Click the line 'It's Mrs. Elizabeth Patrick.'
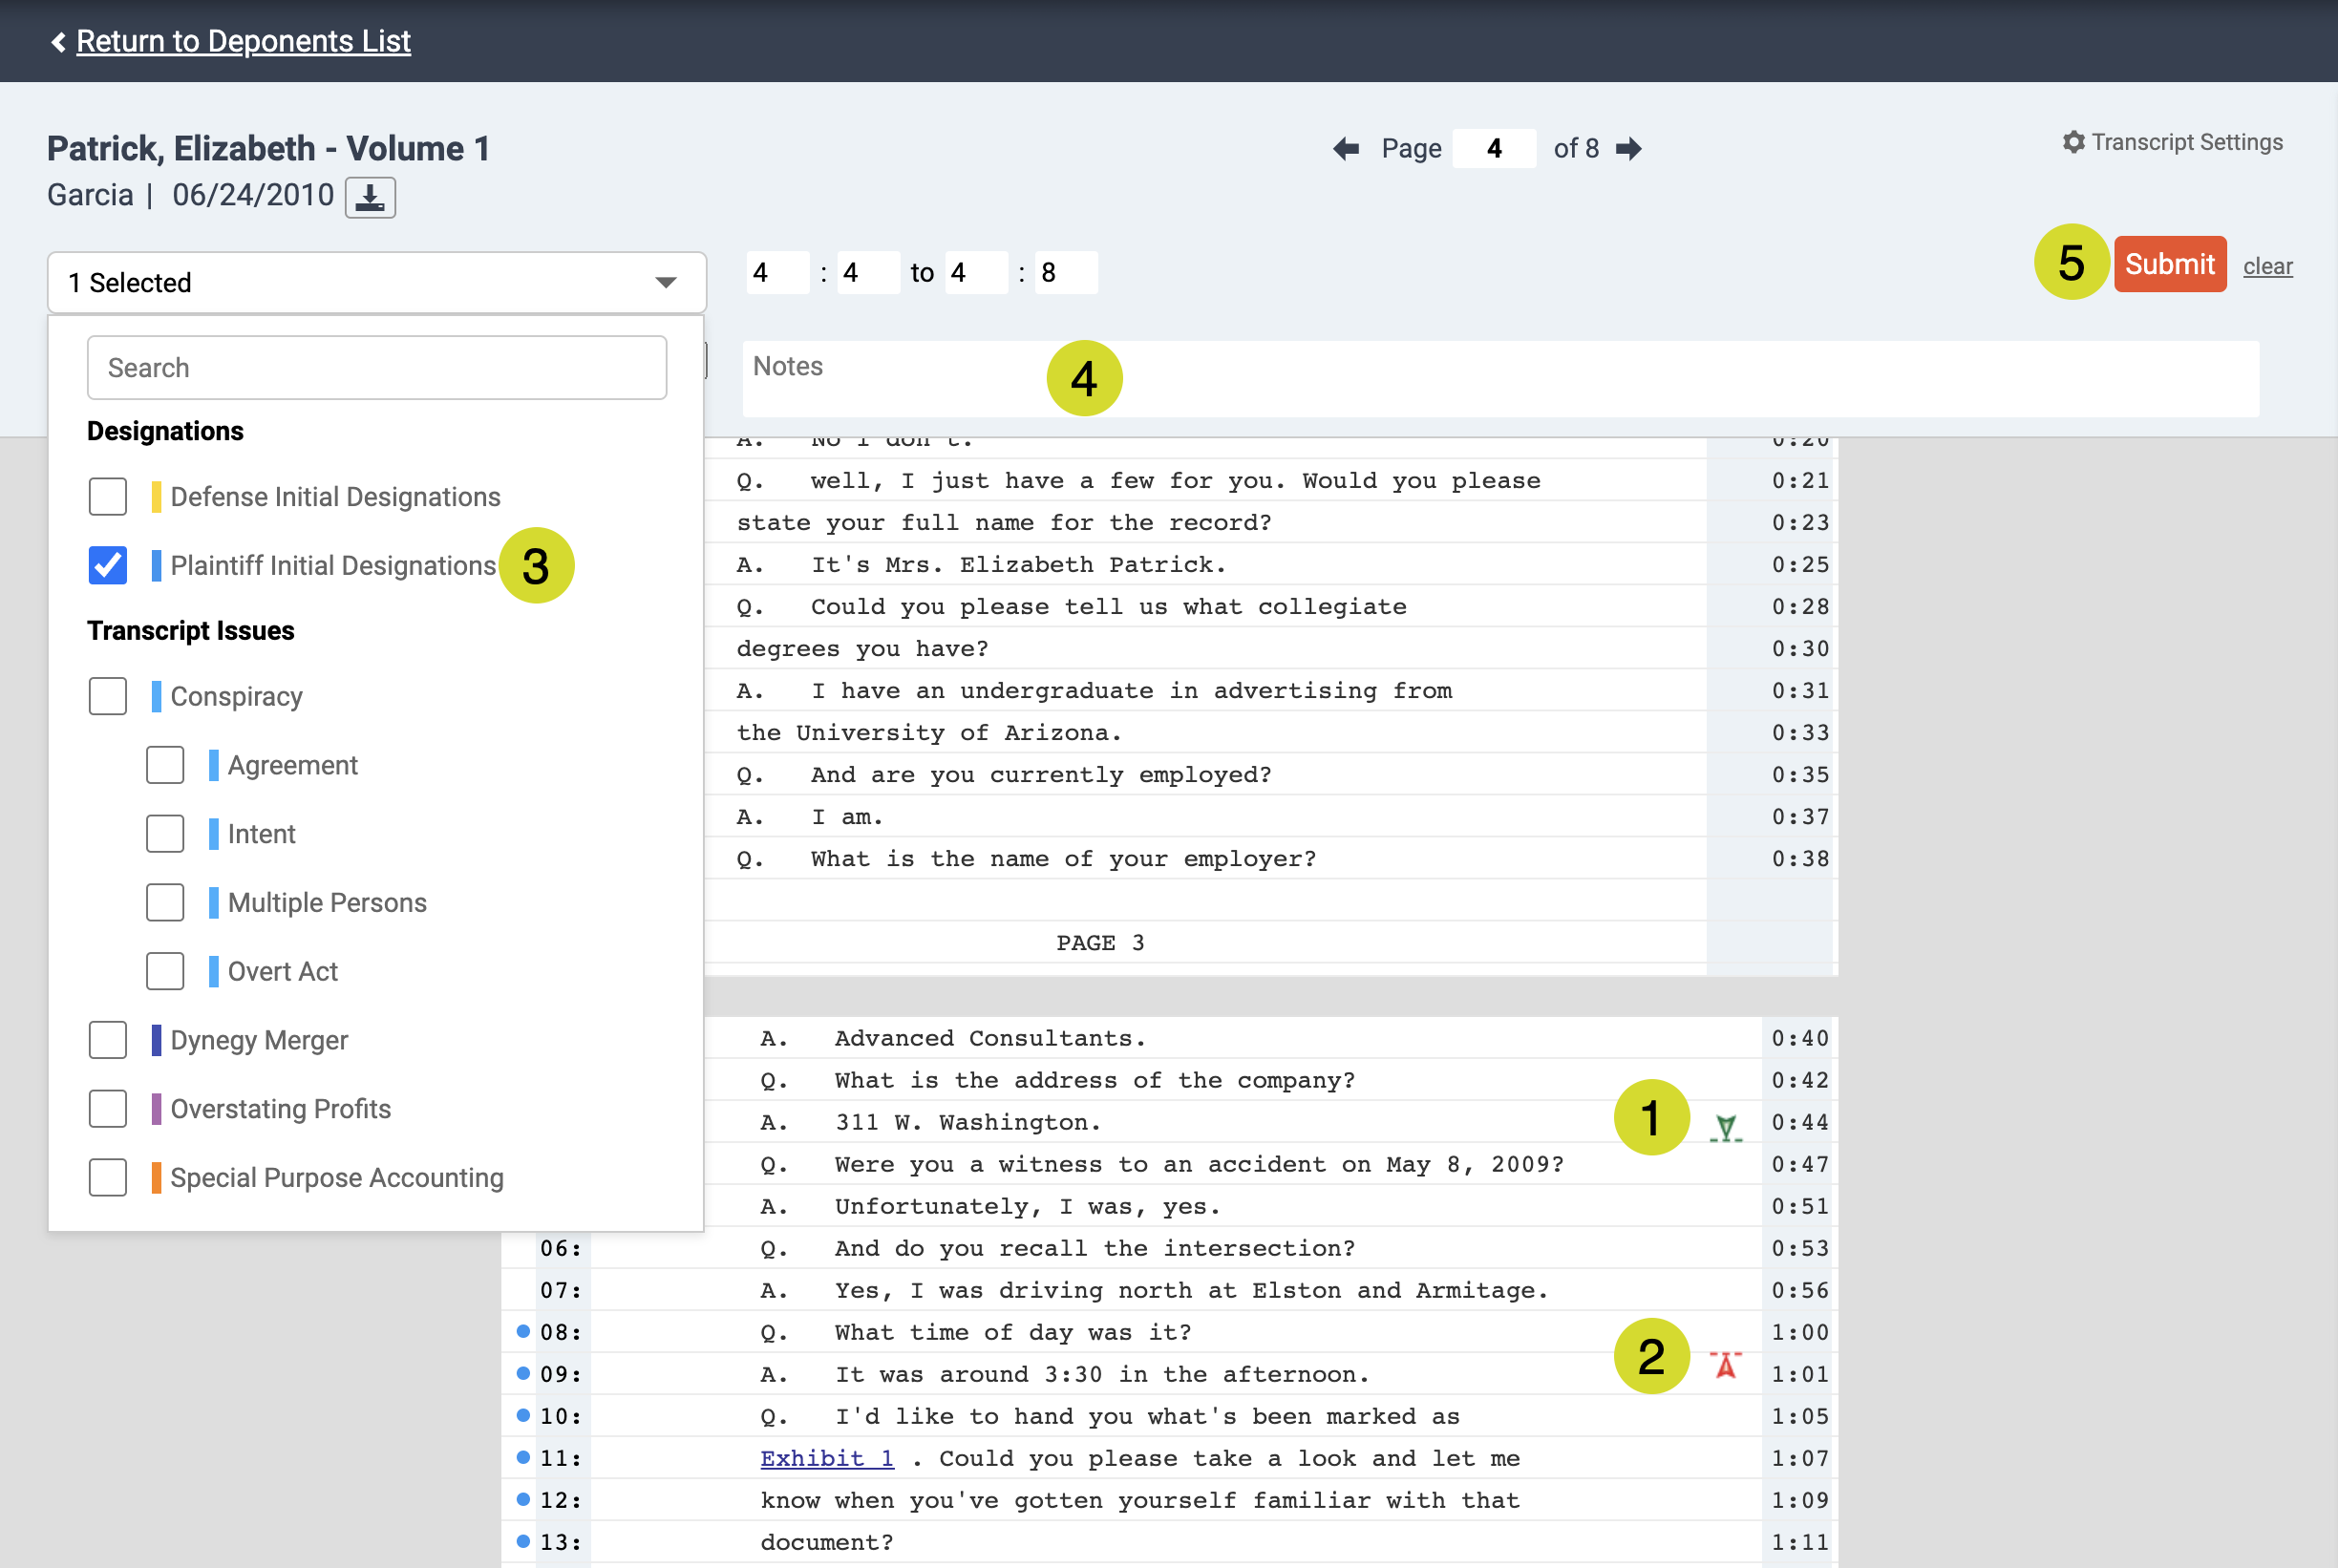 click(1018, 565)
